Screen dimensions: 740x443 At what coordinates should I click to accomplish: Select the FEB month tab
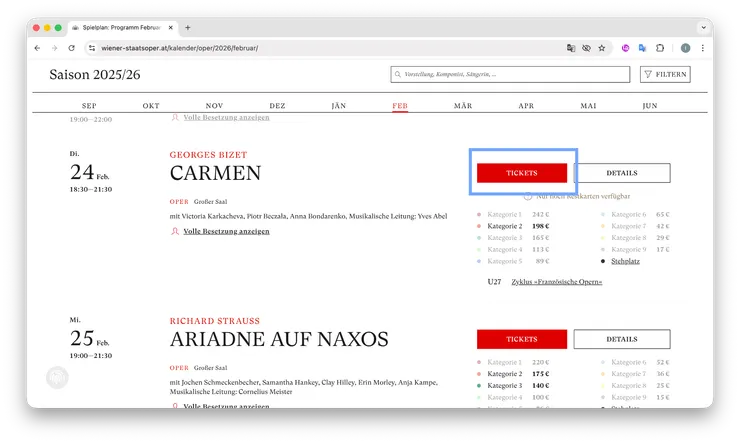(x=400, y=106)
